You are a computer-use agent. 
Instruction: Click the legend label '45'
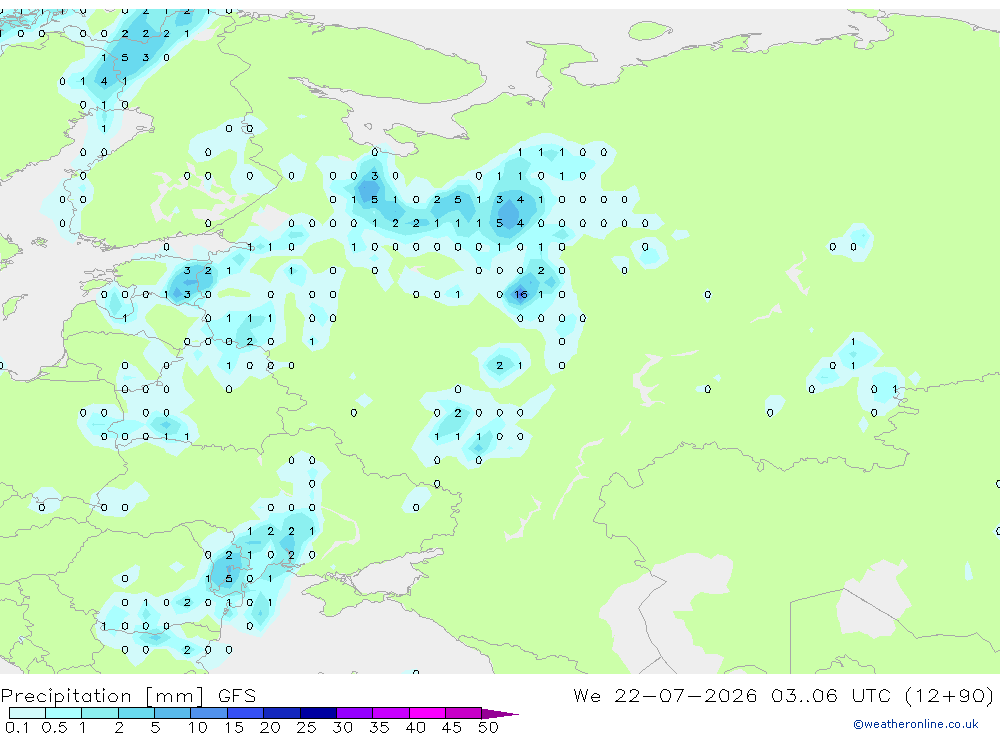[x=452, y=727]
